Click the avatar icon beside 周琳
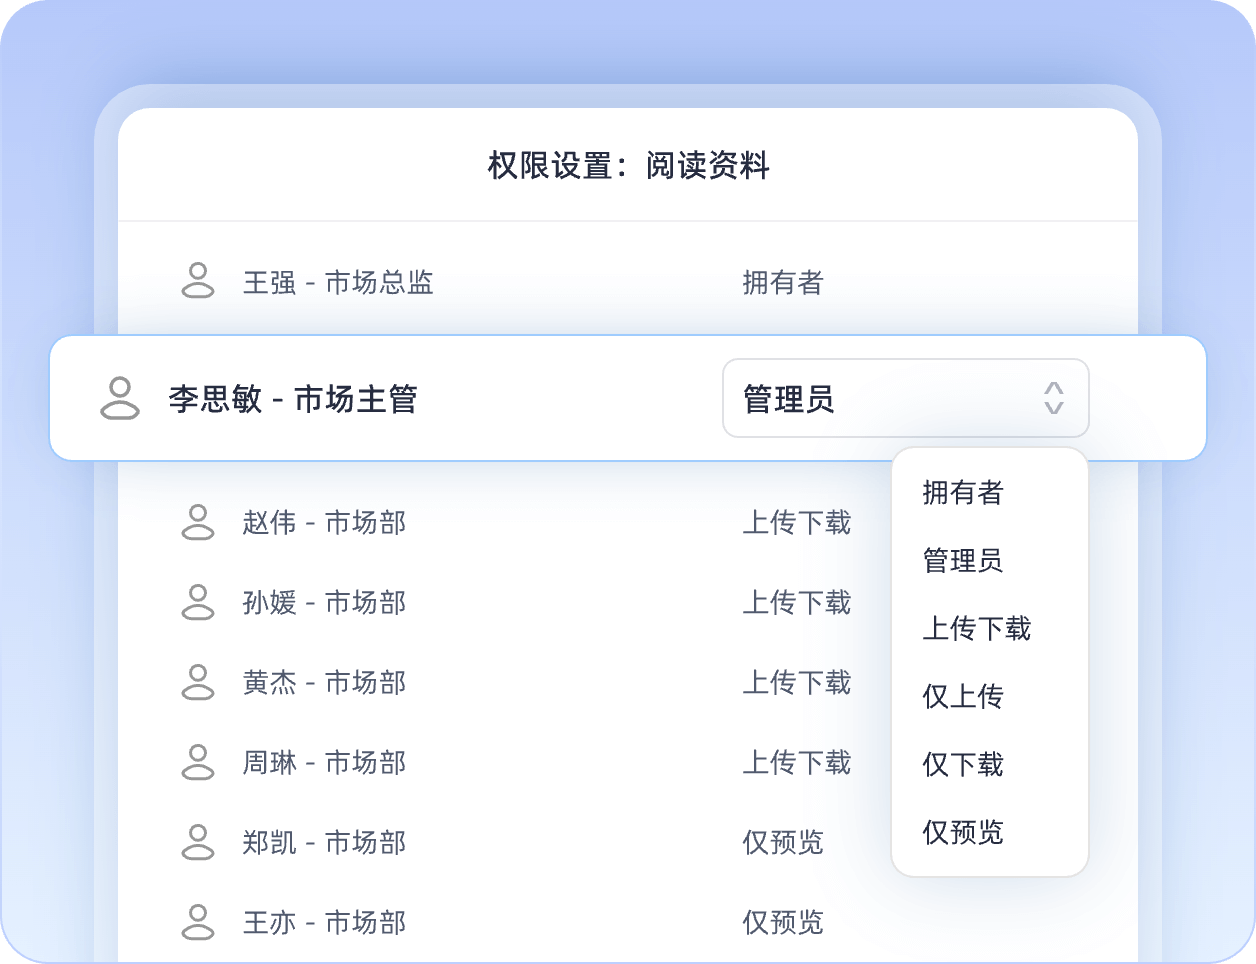The image size is (1256, 964). pos(198,762)
